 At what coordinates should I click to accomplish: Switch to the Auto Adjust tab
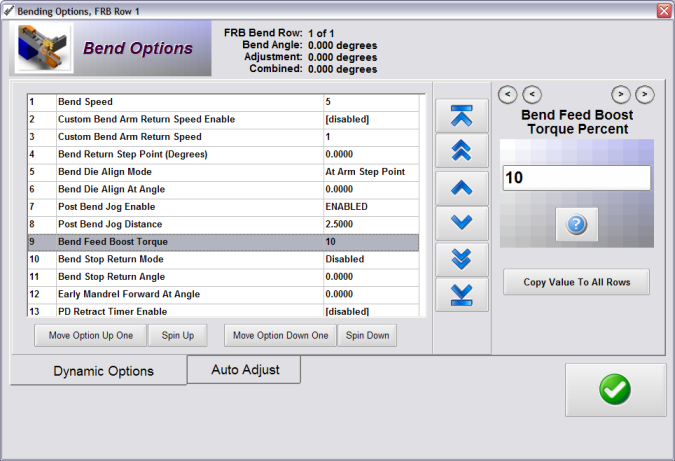tap(244, 369)
